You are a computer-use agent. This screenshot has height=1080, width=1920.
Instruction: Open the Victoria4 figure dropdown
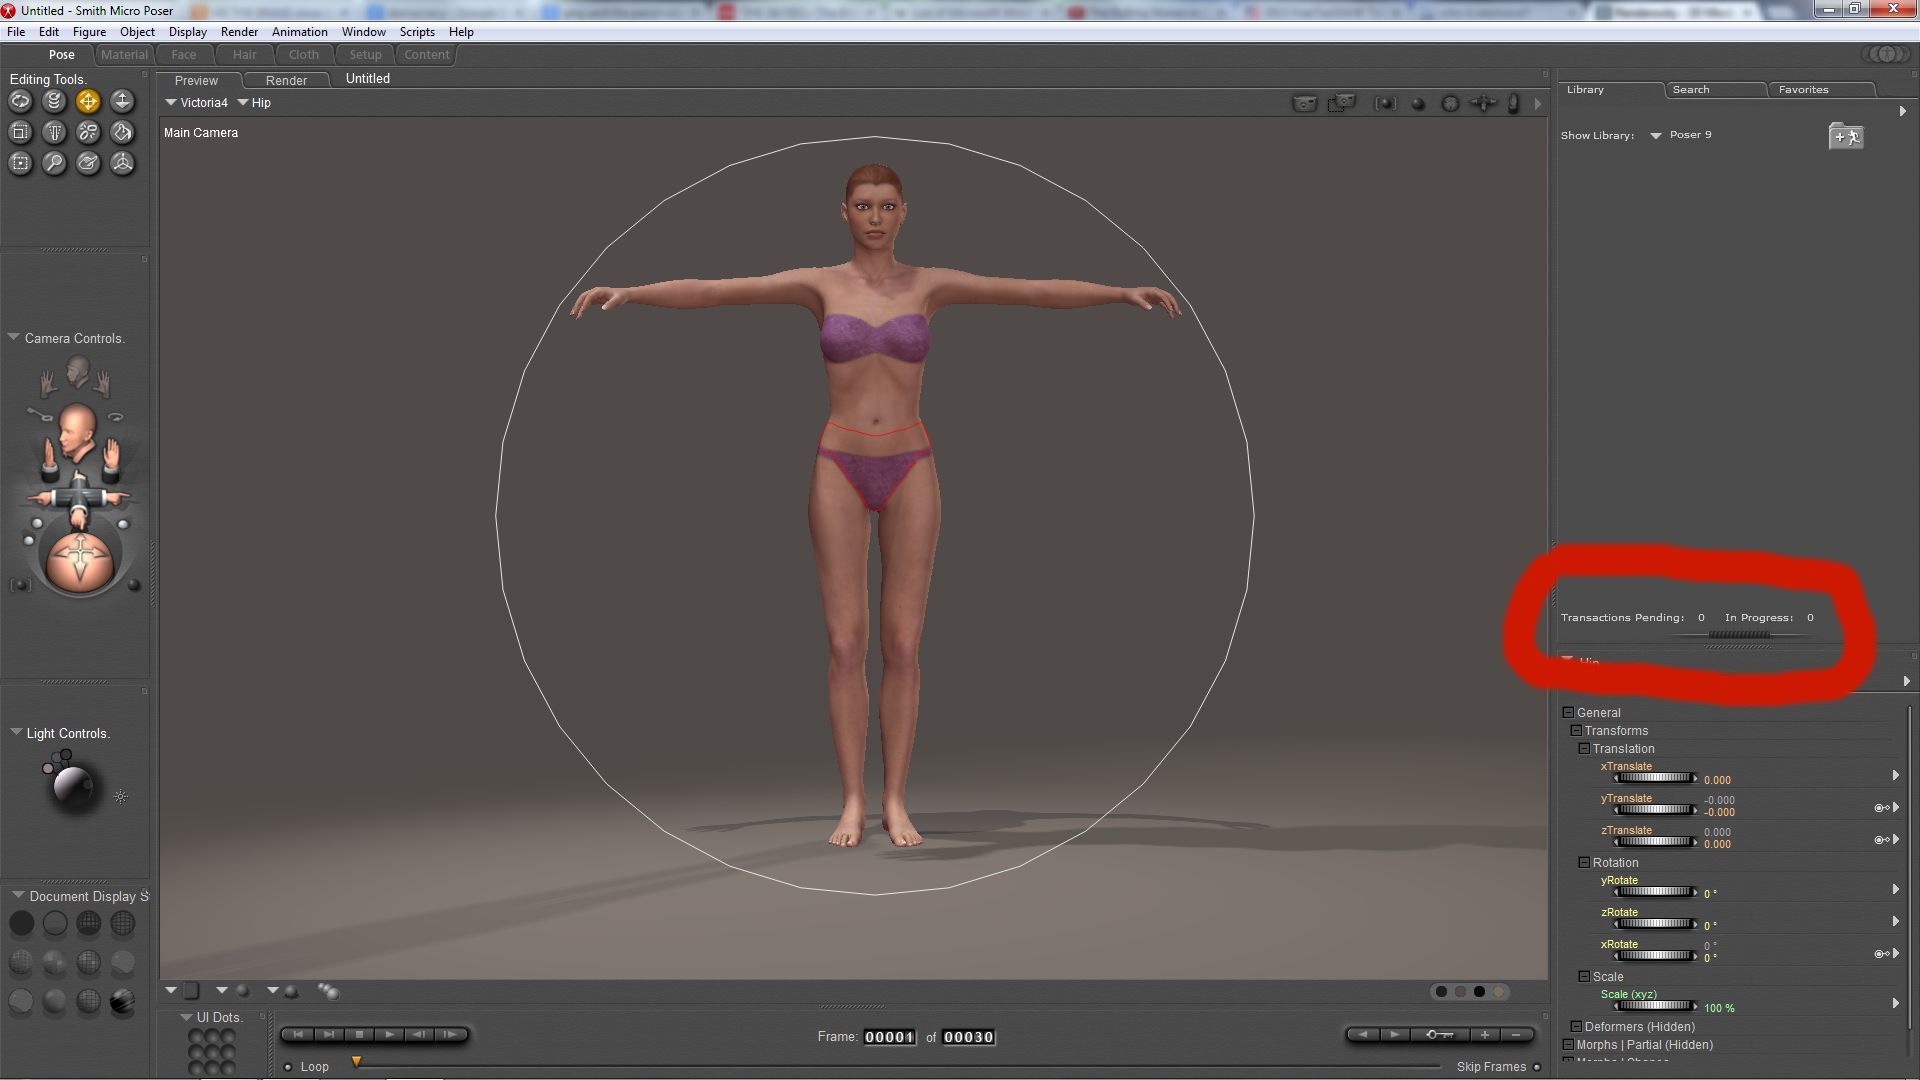pos(196,103)
